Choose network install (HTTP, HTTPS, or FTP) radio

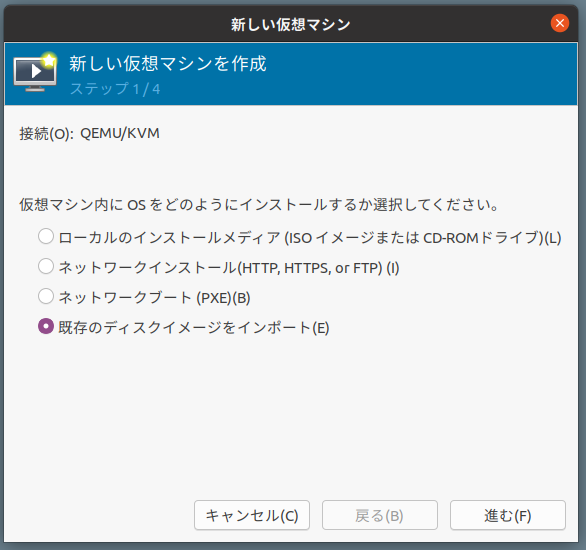46,266
